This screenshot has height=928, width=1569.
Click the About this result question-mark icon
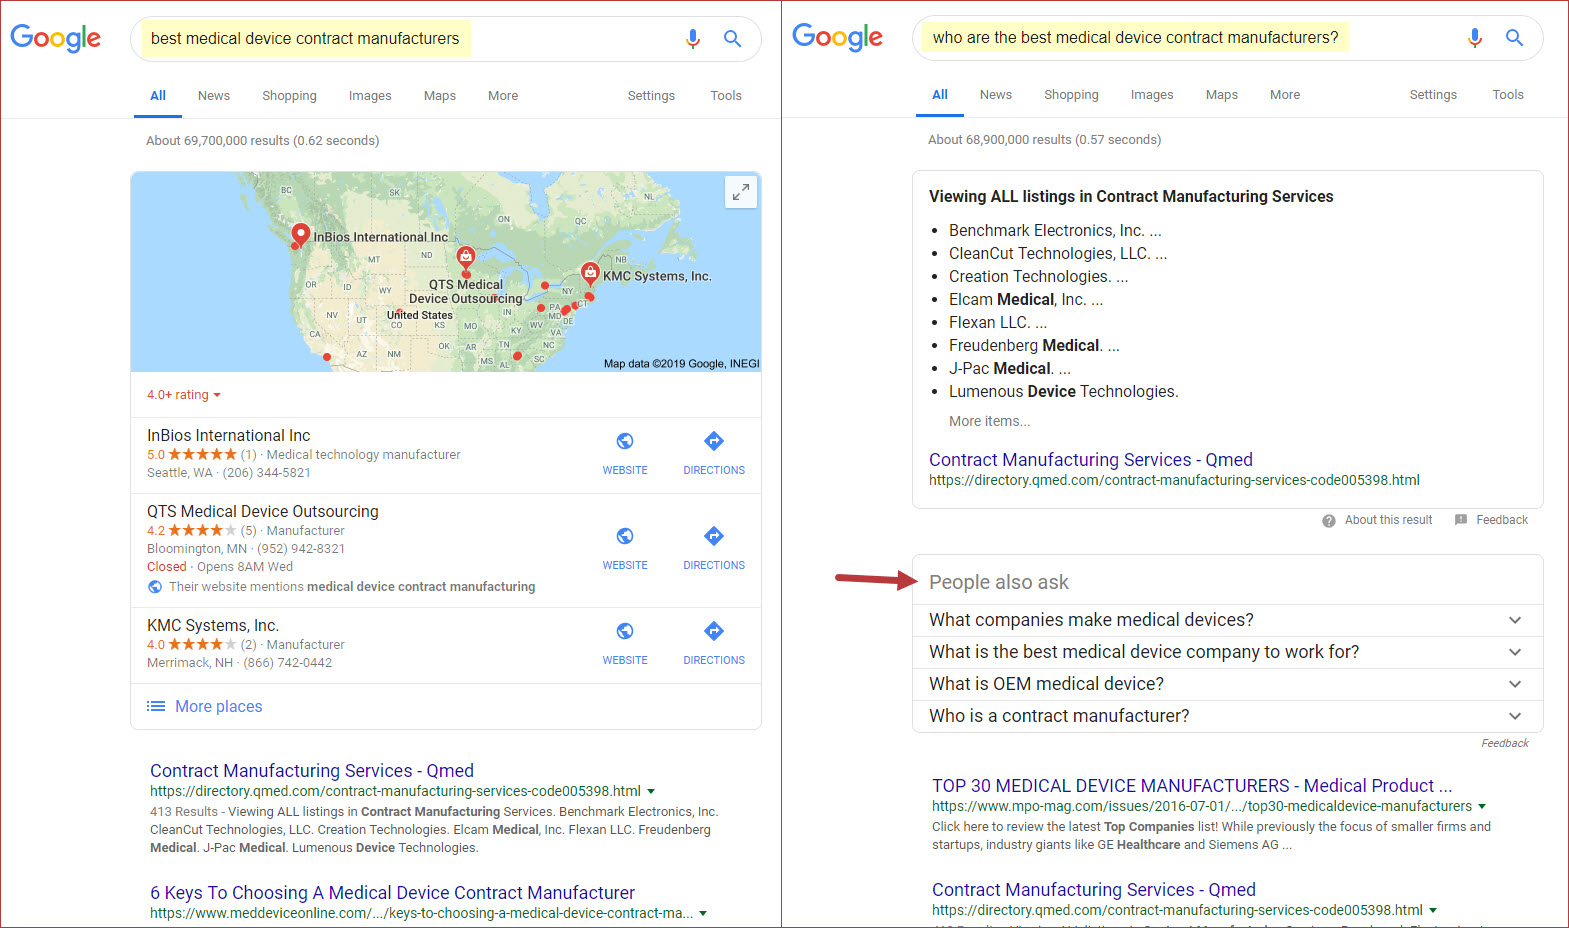coord(1329,521)
